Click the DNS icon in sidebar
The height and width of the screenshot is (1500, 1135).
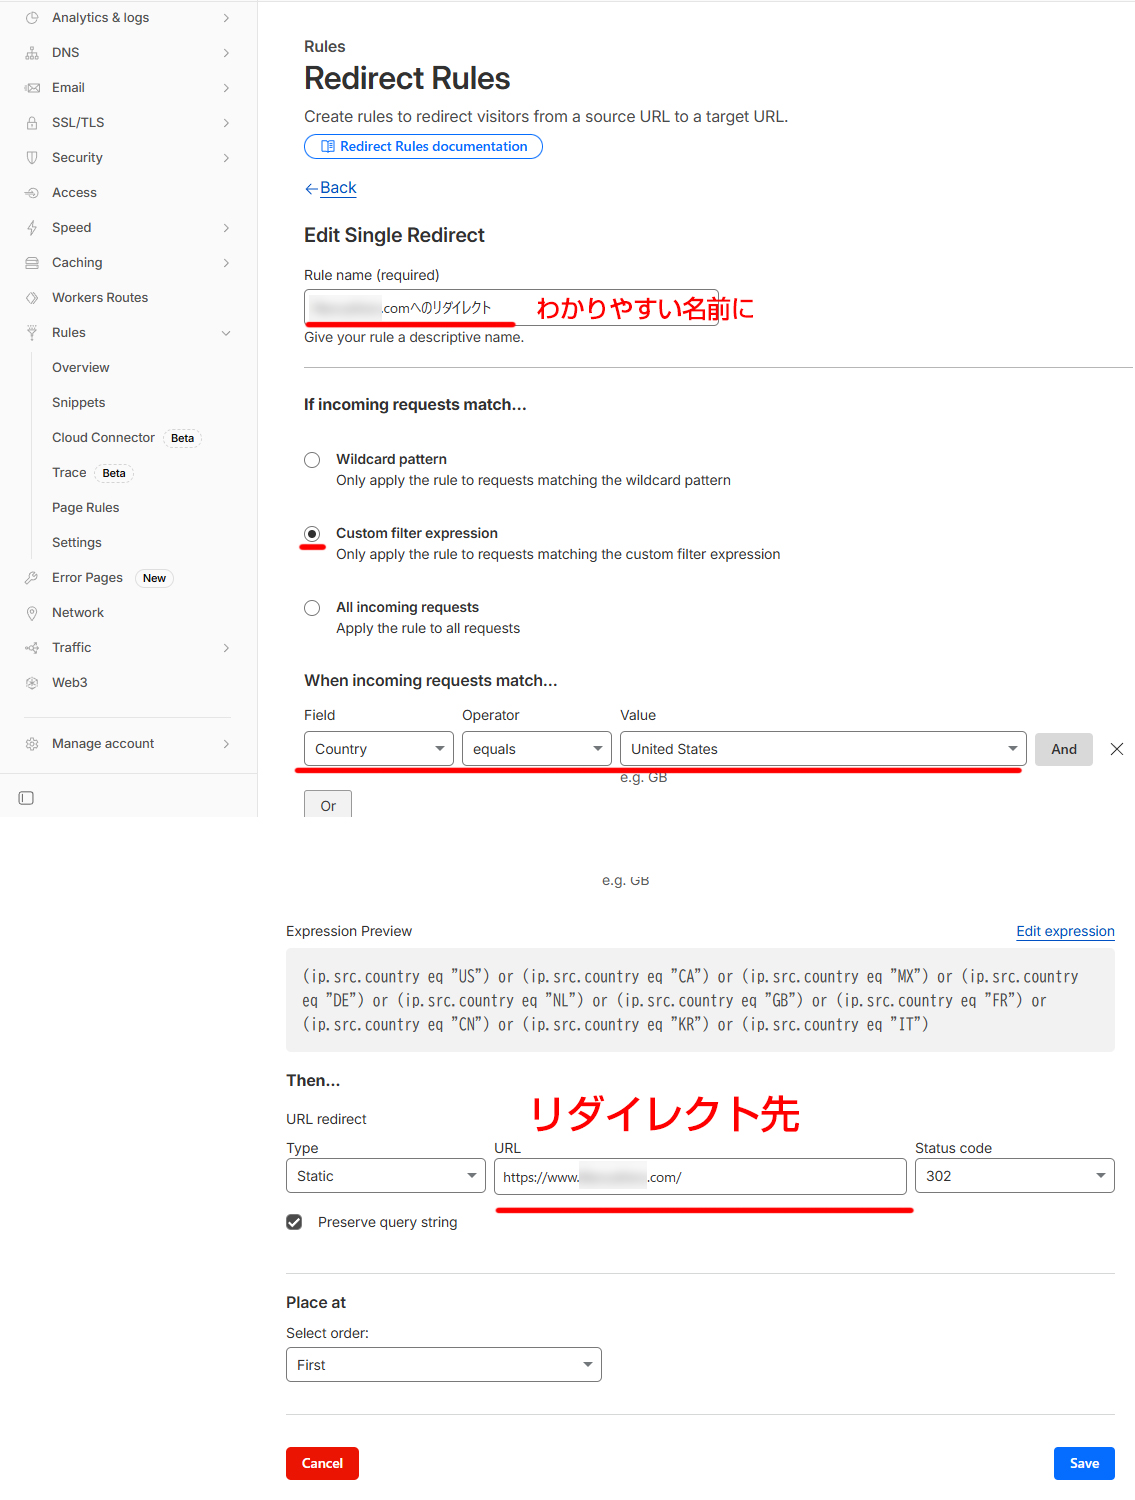(x=32, y=53)
